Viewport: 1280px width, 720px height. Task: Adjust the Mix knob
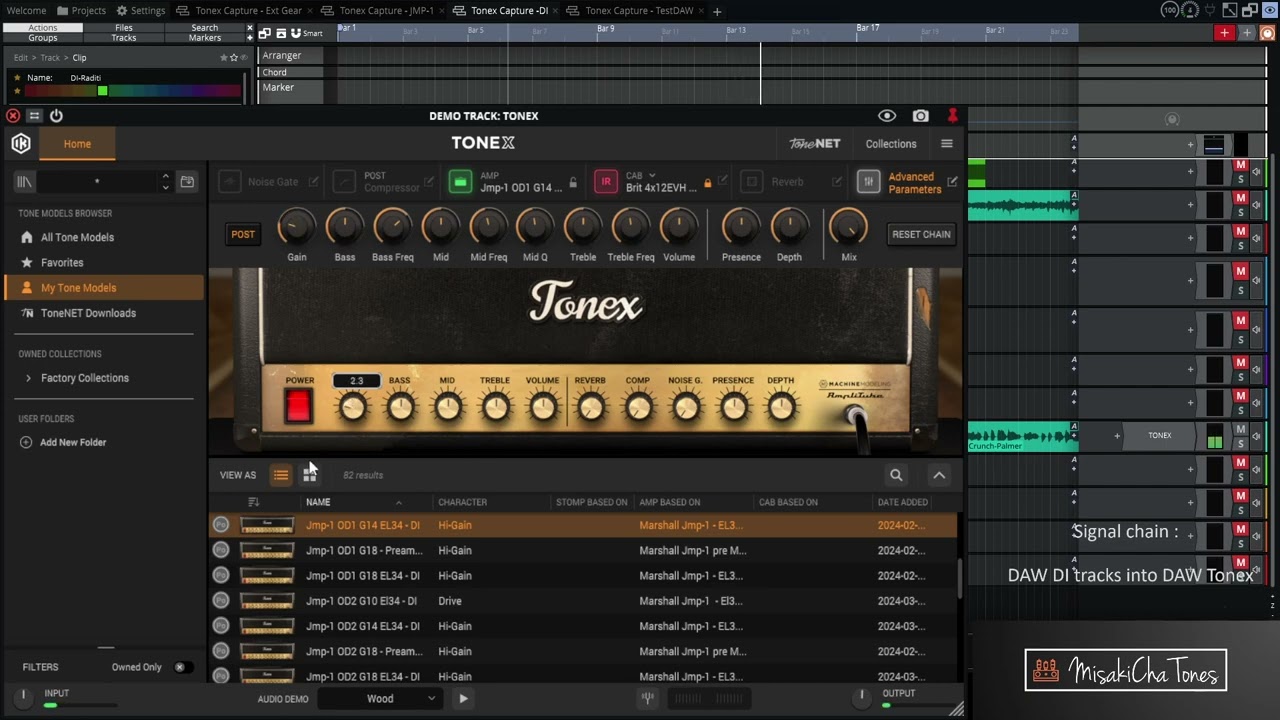coord(848,228)
